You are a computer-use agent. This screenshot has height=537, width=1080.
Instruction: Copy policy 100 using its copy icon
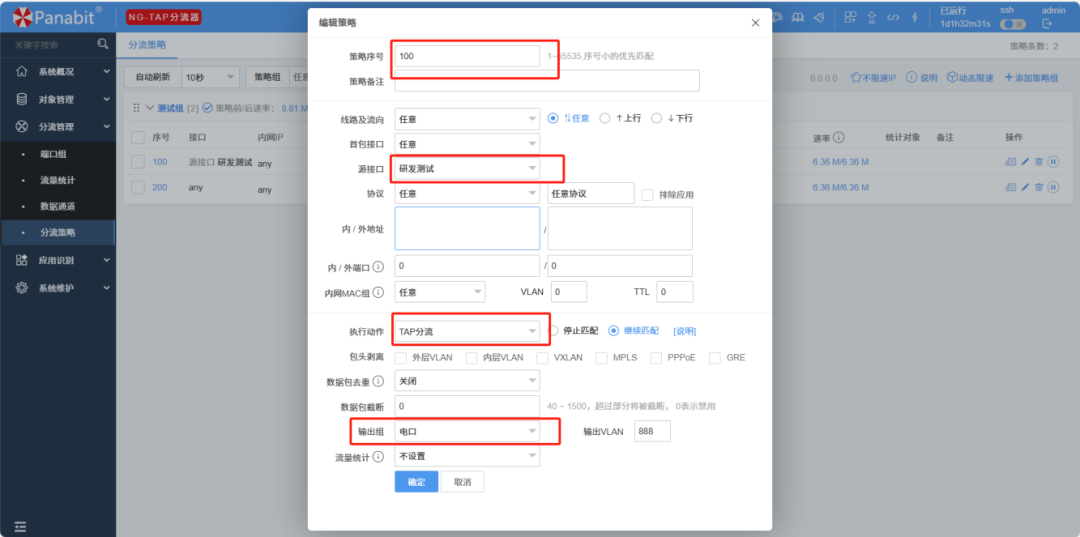1011,162
